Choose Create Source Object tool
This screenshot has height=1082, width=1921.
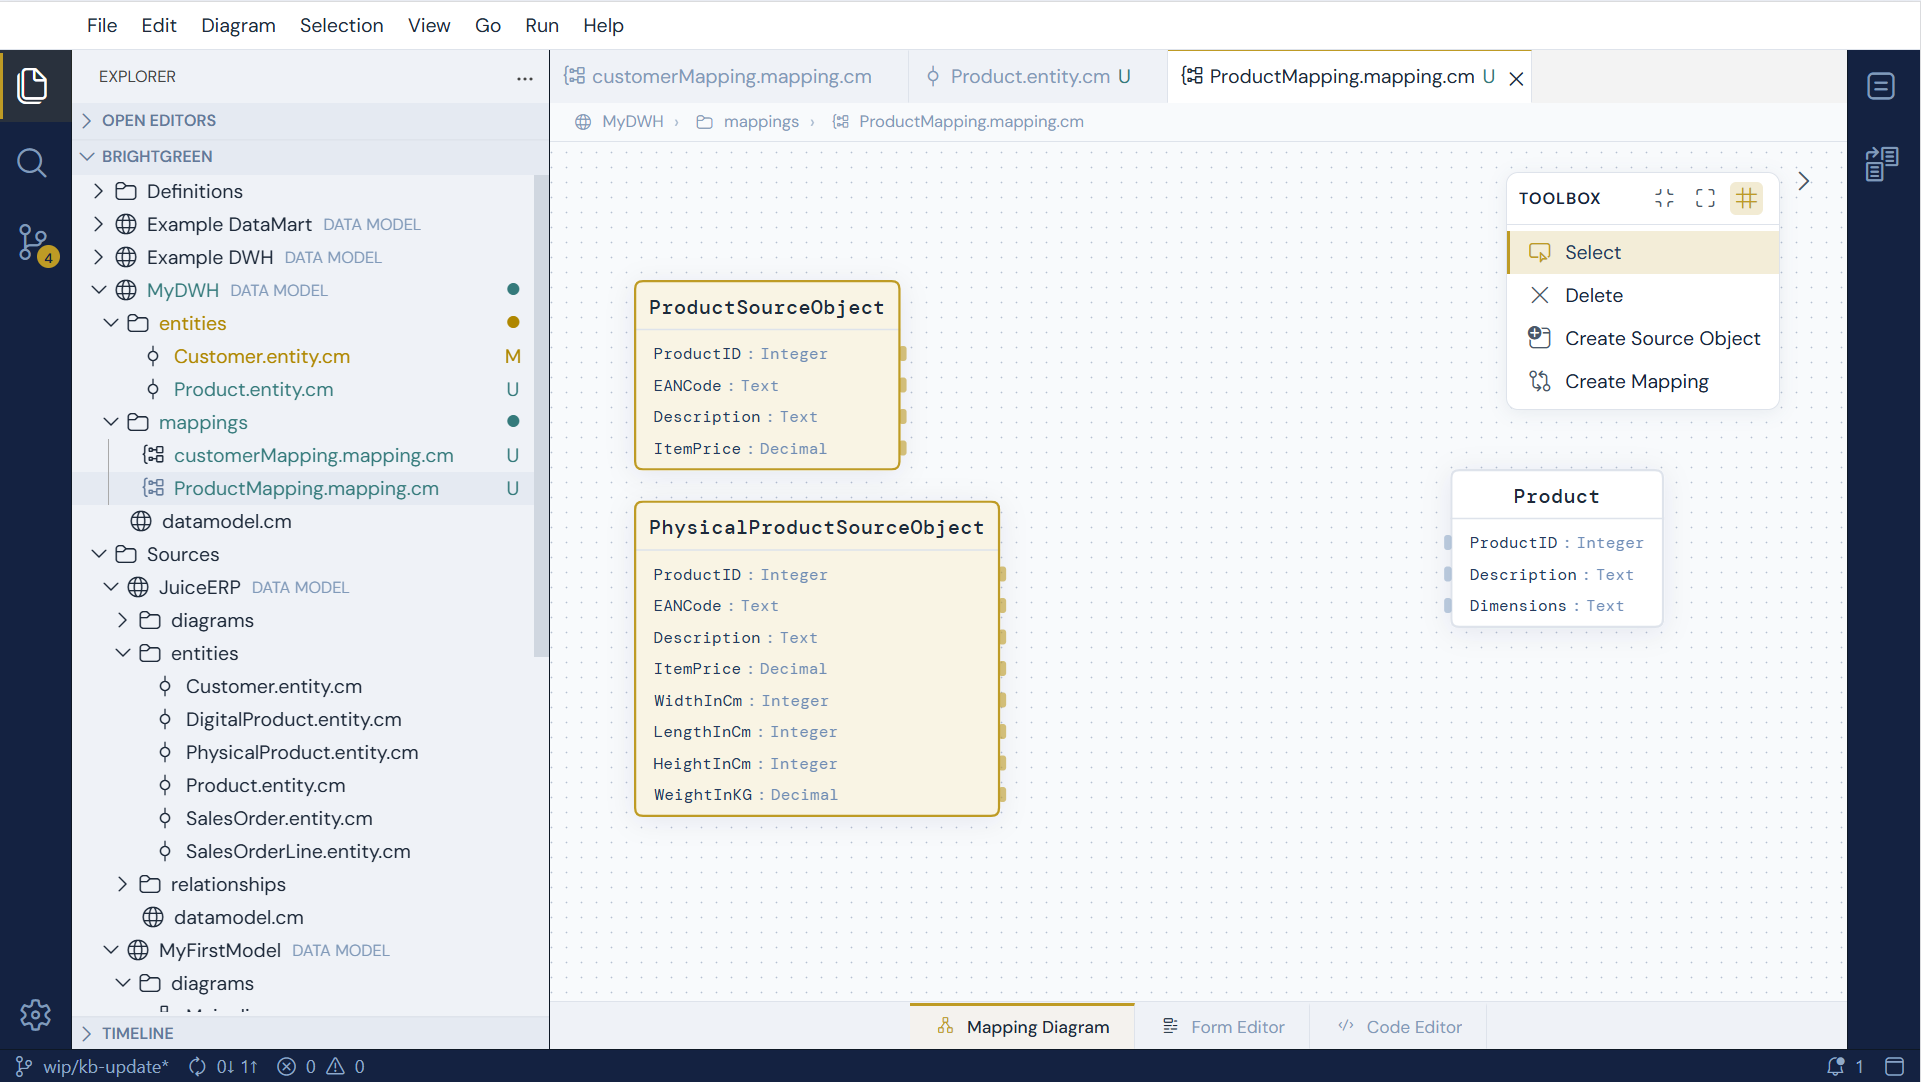tap(1643, 339)
